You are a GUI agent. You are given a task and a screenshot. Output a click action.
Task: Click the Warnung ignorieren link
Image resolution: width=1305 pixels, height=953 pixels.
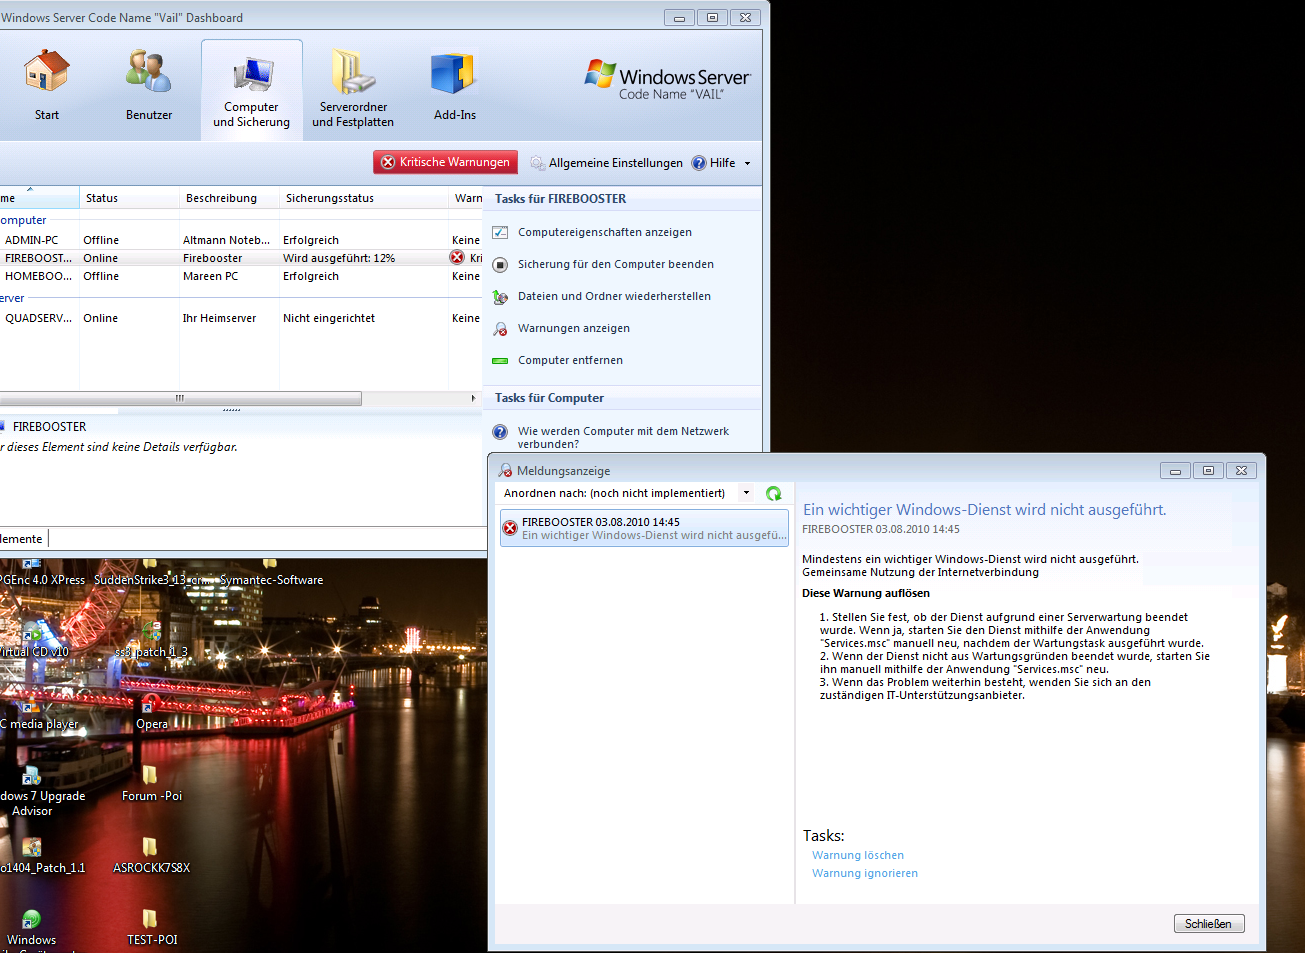tap(865, 873)
